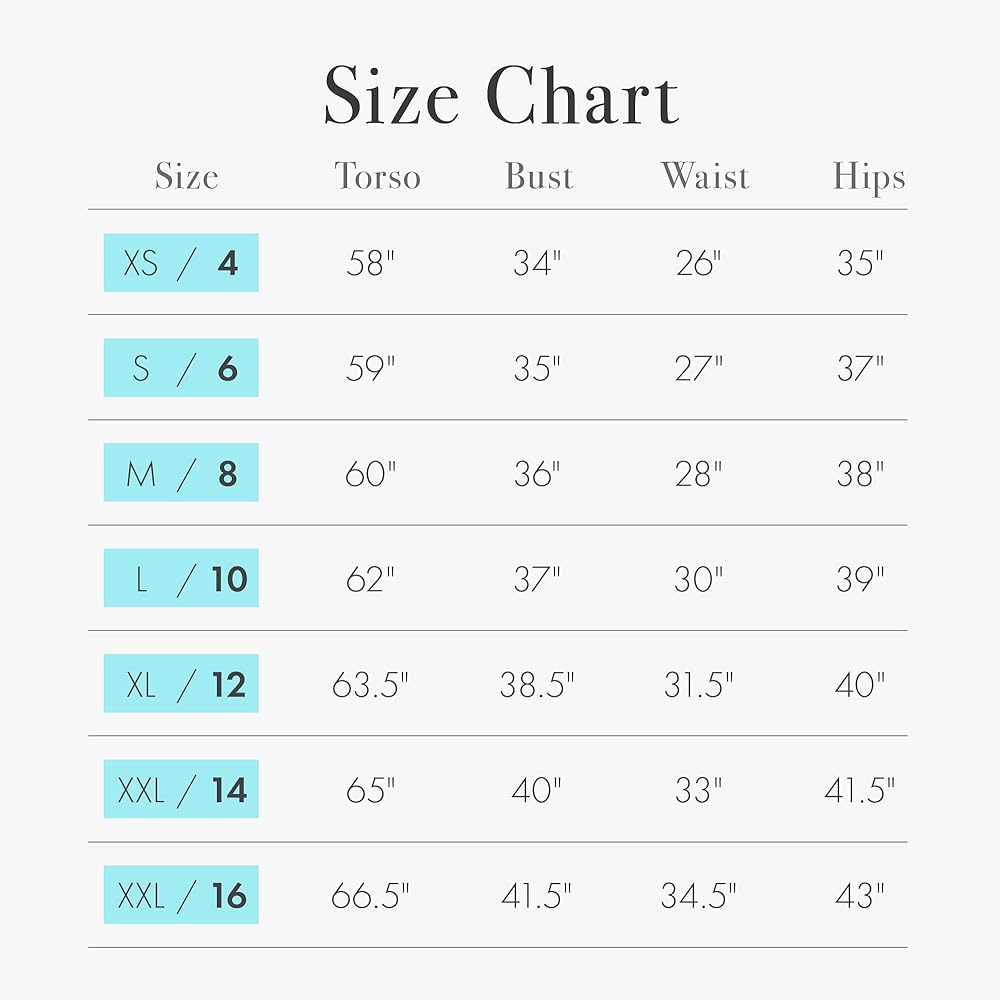Select the S / 6 size badge
Image resolution: width=1000 pixels, height=1000 pixels.
click(x=181, y=368)
